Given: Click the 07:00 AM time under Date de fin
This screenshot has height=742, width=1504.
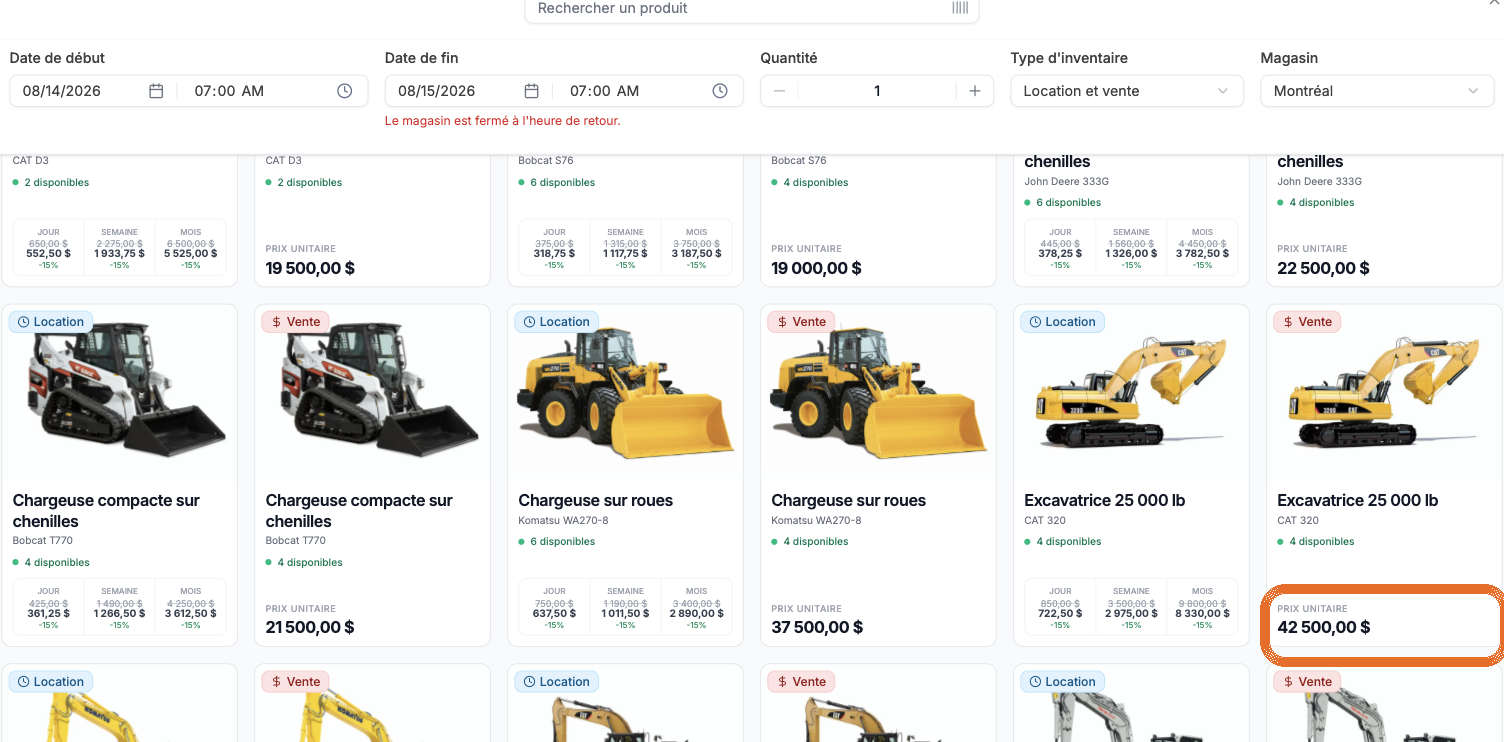Looking at the screenshot, I should tap(604, 91).
